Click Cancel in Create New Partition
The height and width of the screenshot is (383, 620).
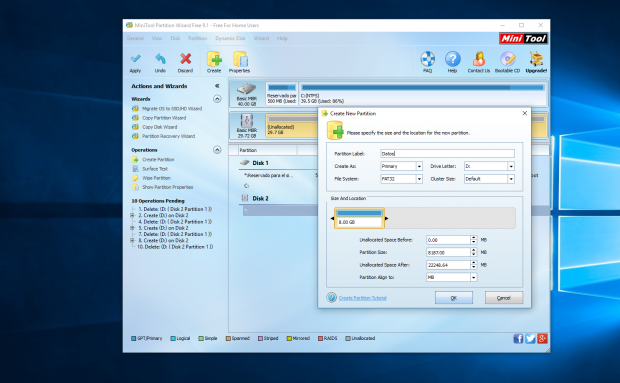point(504,298)
